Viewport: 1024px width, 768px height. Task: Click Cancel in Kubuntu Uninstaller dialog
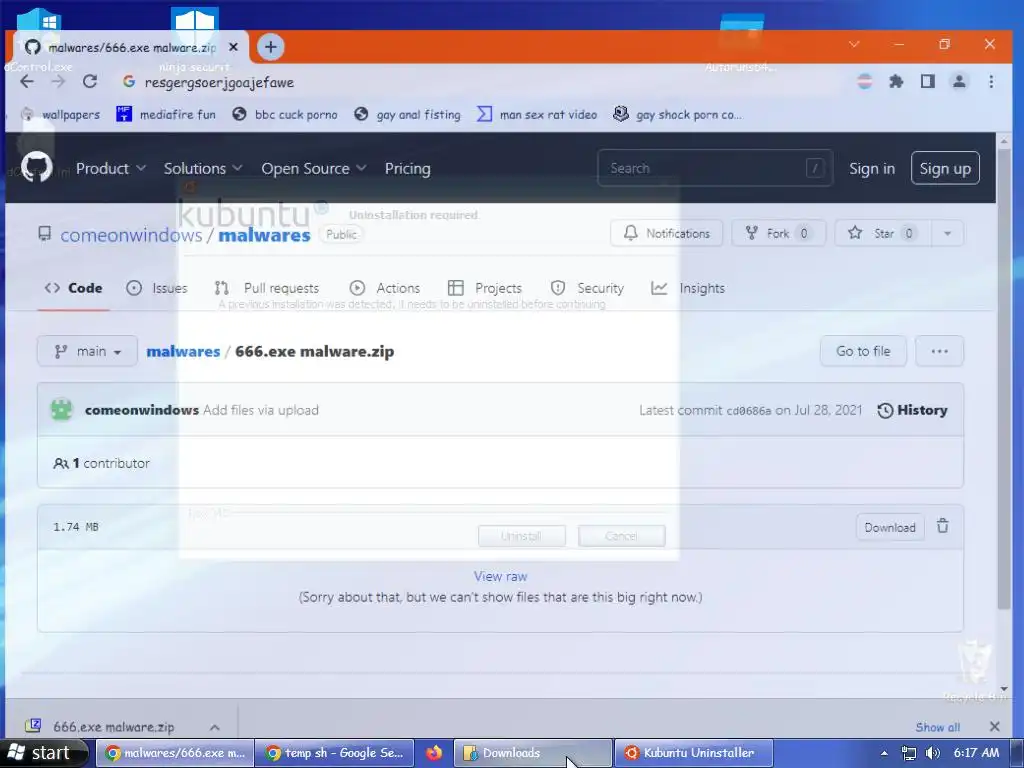[622, 536]
